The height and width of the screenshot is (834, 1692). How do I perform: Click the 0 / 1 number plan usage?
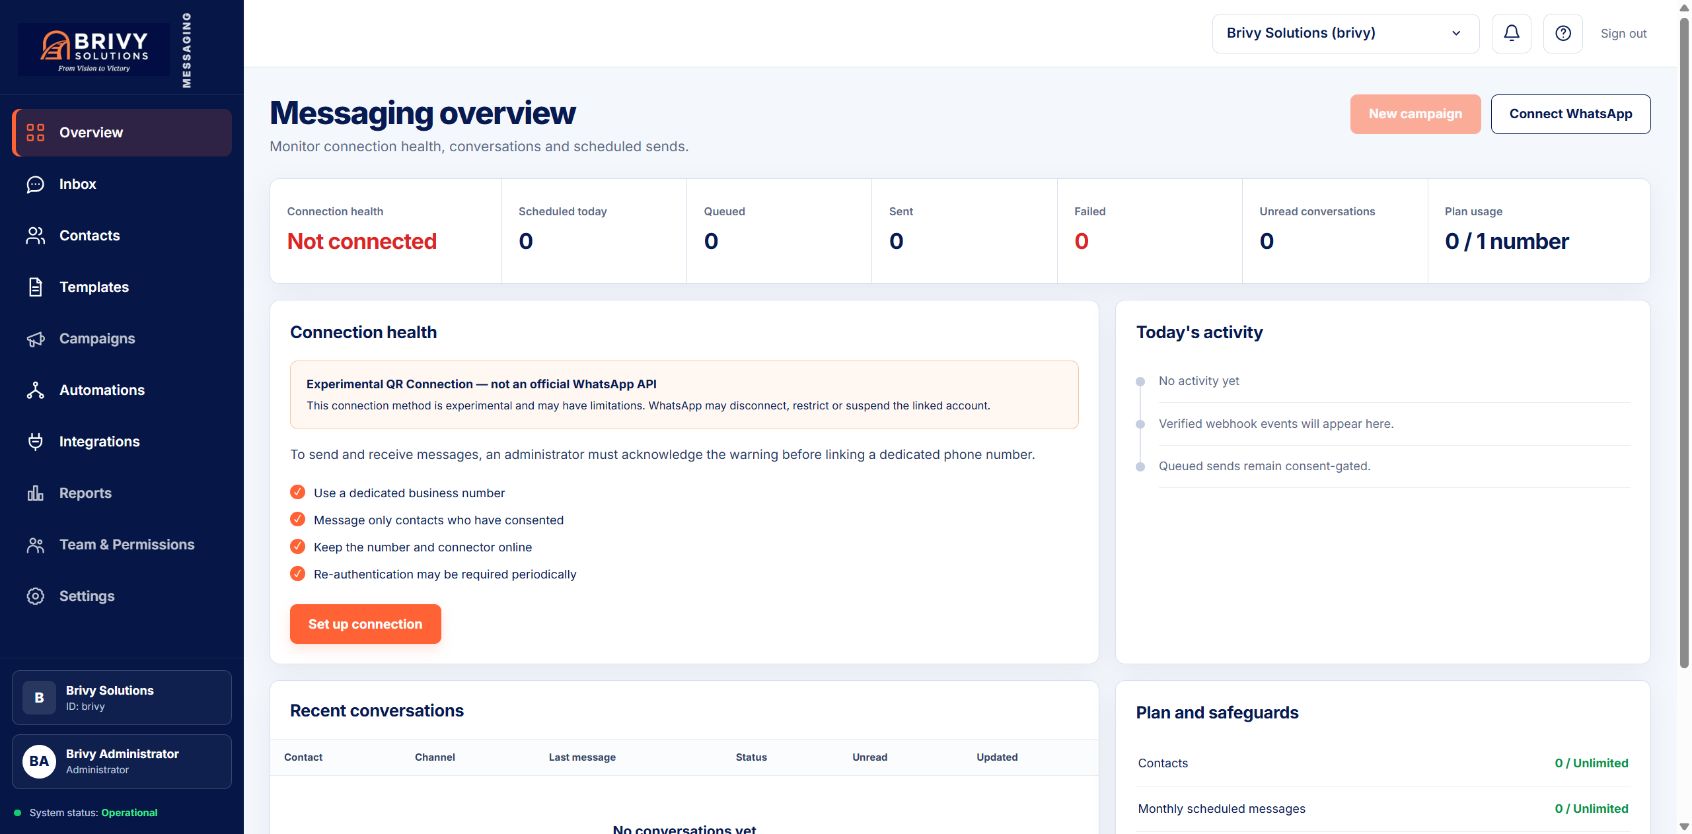tap(1506, 241)
